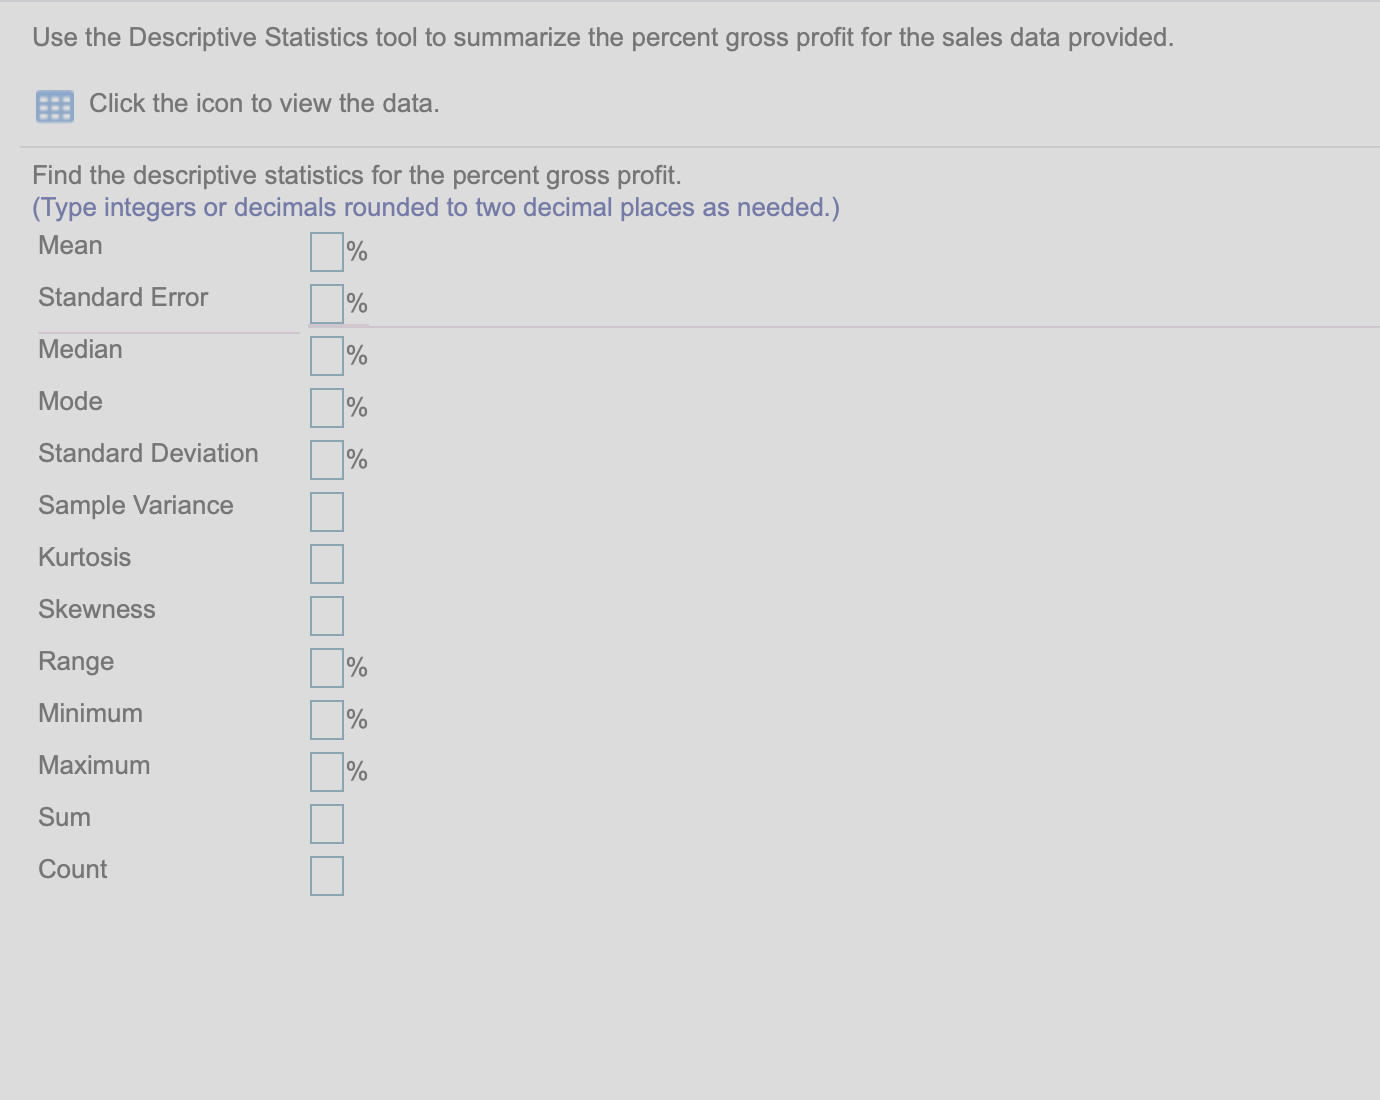1380x1100 pixels.
Task: Click the Minimum input field
Action: coord(326,719)
